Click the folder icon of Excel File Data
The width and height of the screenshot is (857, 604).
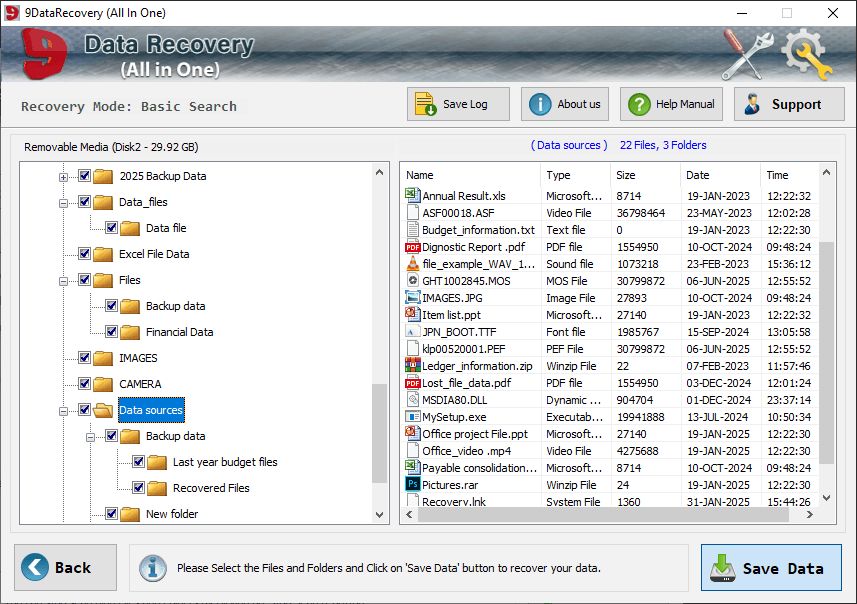[x=103, y=254]
